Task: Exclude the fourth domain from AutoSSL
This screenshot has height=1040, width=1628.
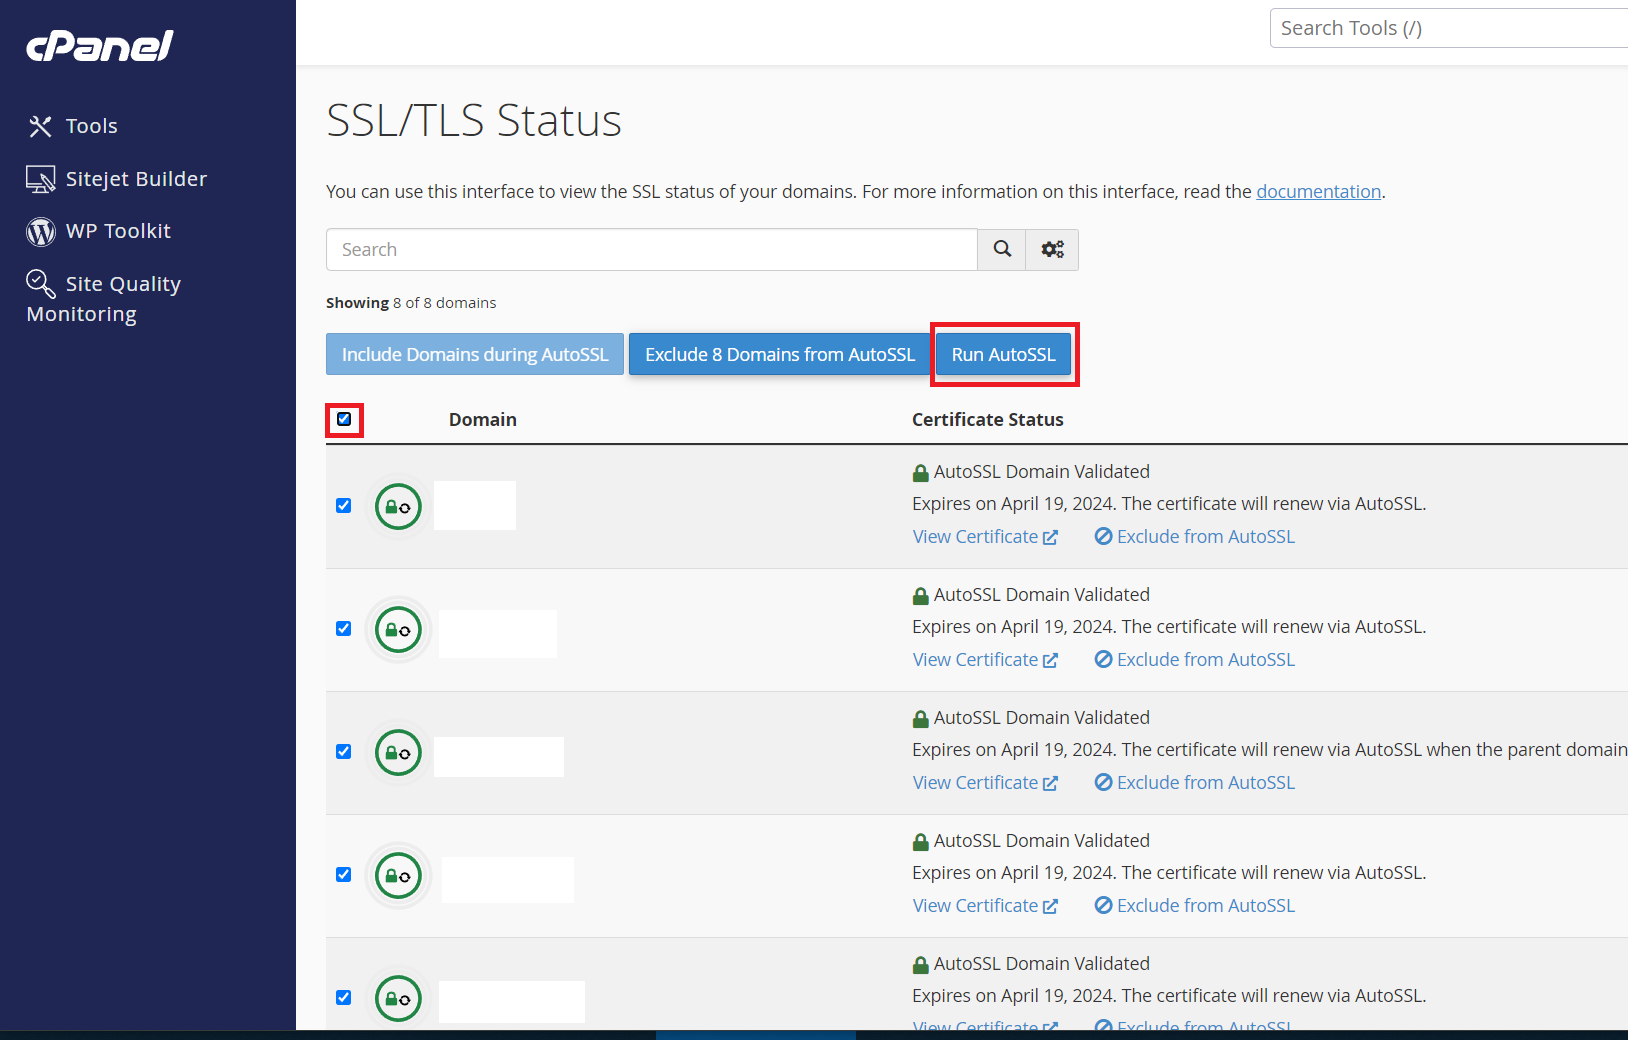Action: coord(1195,906)
